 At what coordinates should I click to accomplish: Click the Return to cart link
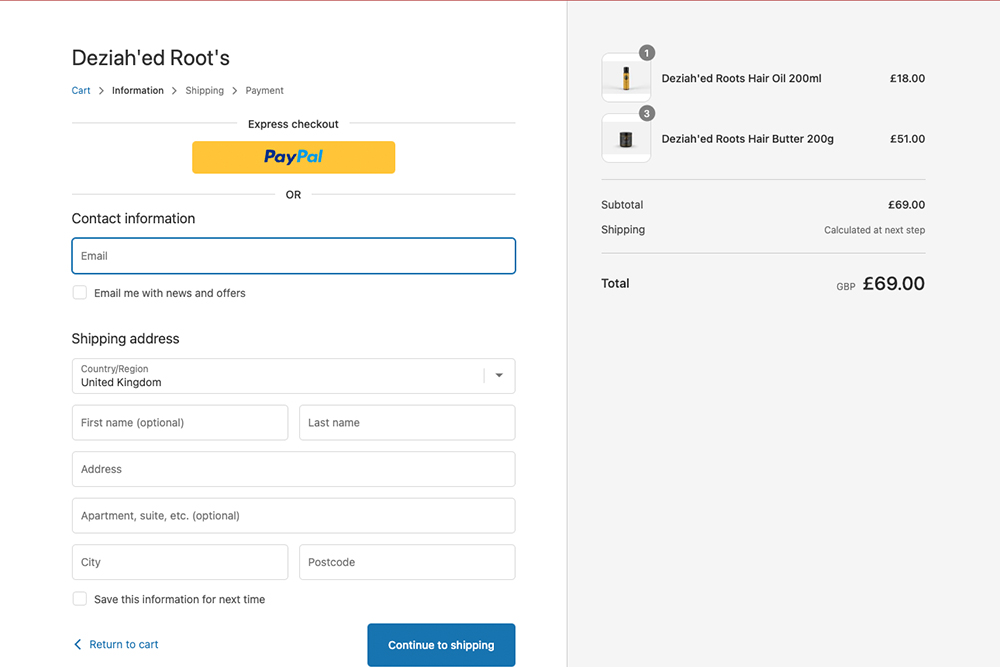coord(124,645)
